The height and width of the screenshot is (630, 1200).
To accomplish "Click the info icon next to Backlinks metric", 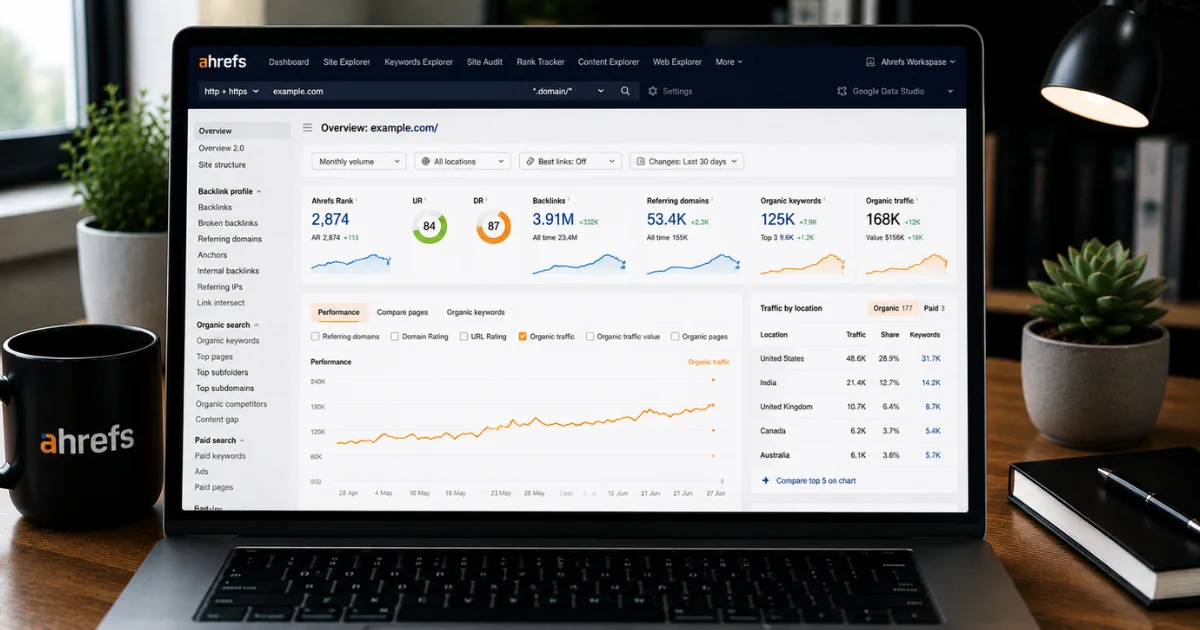I will tap(571, 201).
